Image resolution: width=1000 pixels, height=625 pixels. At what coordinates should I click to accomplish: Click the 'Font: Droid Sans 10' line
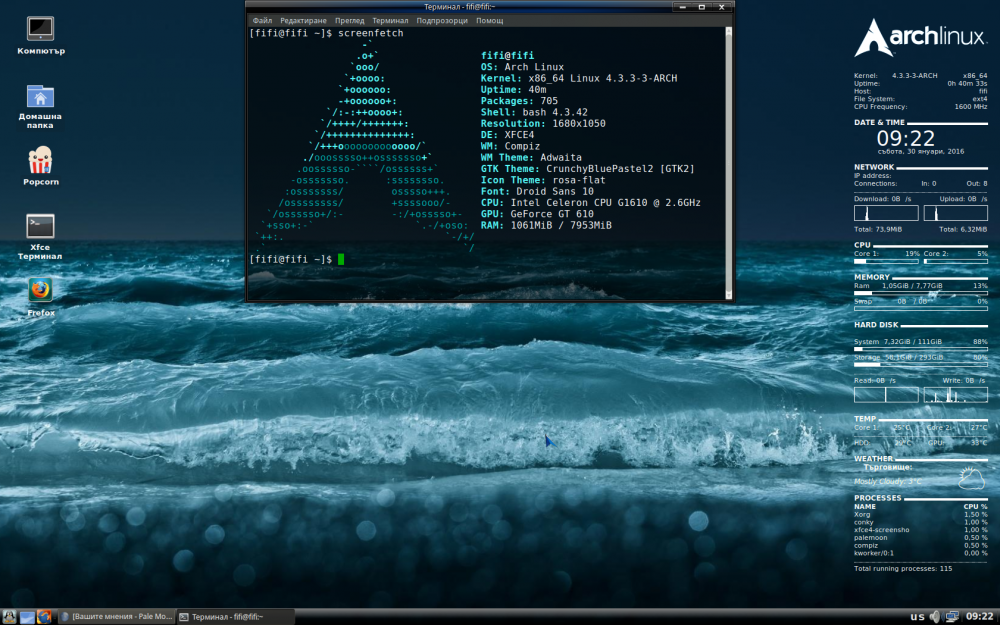537,191
